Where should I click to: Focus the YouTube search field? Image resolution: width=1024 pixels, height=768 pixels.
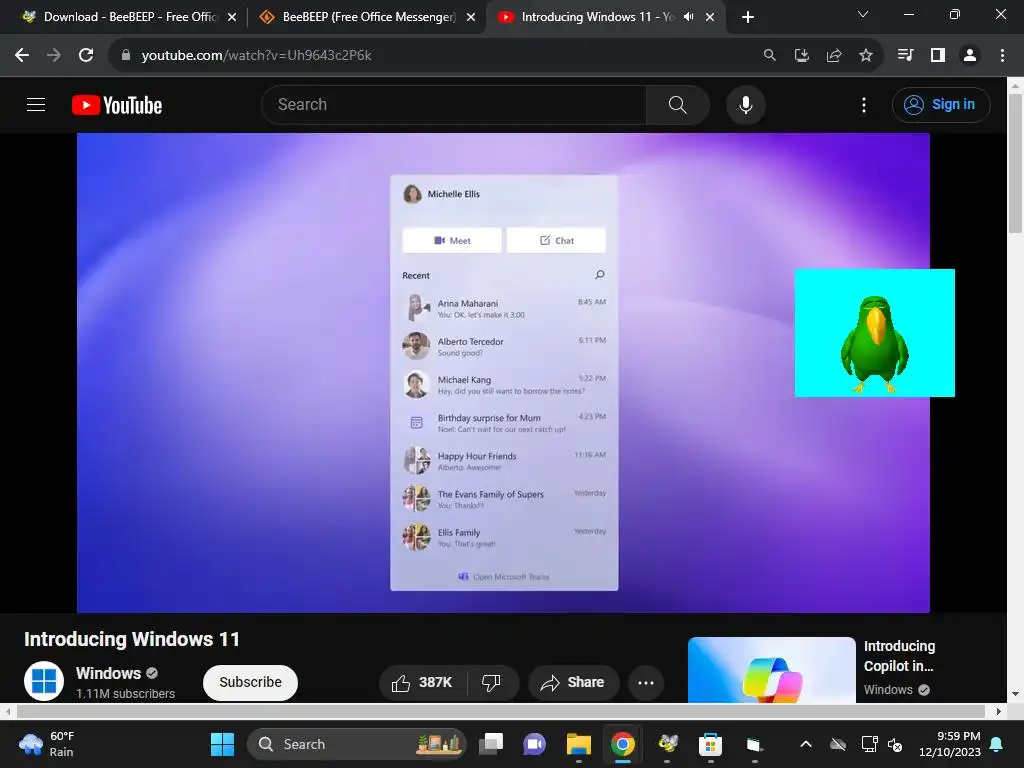[x=454, y=104]
